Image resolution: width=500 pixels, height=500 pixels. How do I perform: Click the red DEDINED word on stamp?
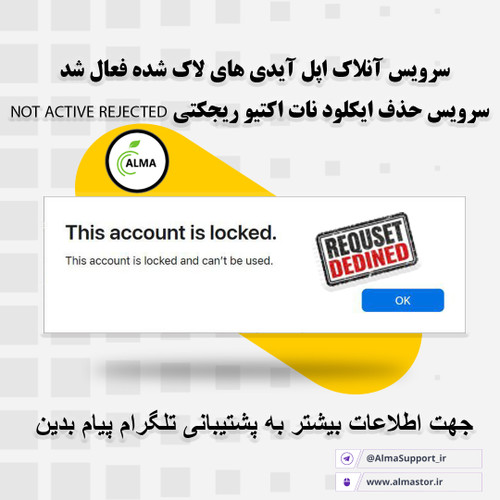coord(369,261)
